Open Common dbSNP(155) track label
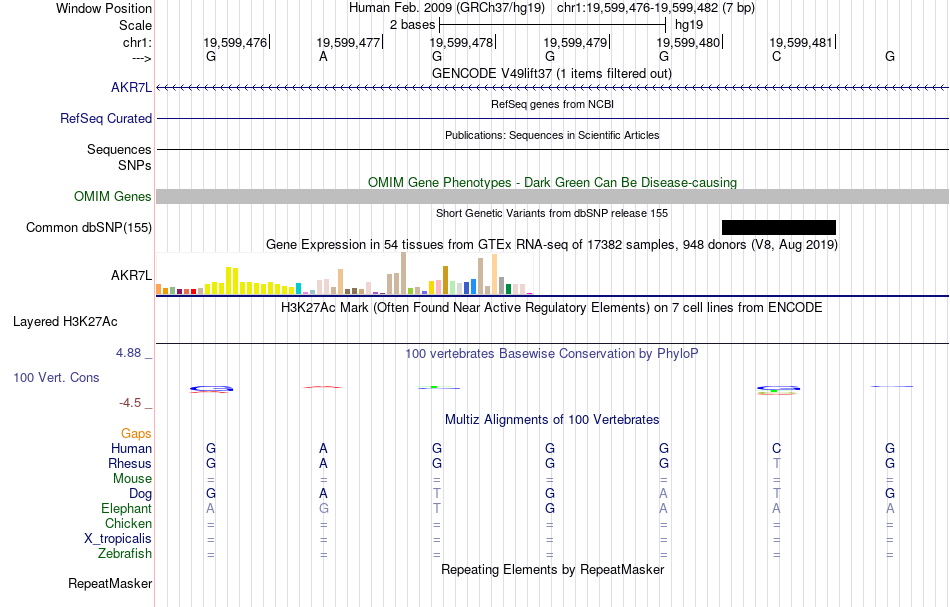This screenshot has height=607, width=950. [x=88, y=228]
